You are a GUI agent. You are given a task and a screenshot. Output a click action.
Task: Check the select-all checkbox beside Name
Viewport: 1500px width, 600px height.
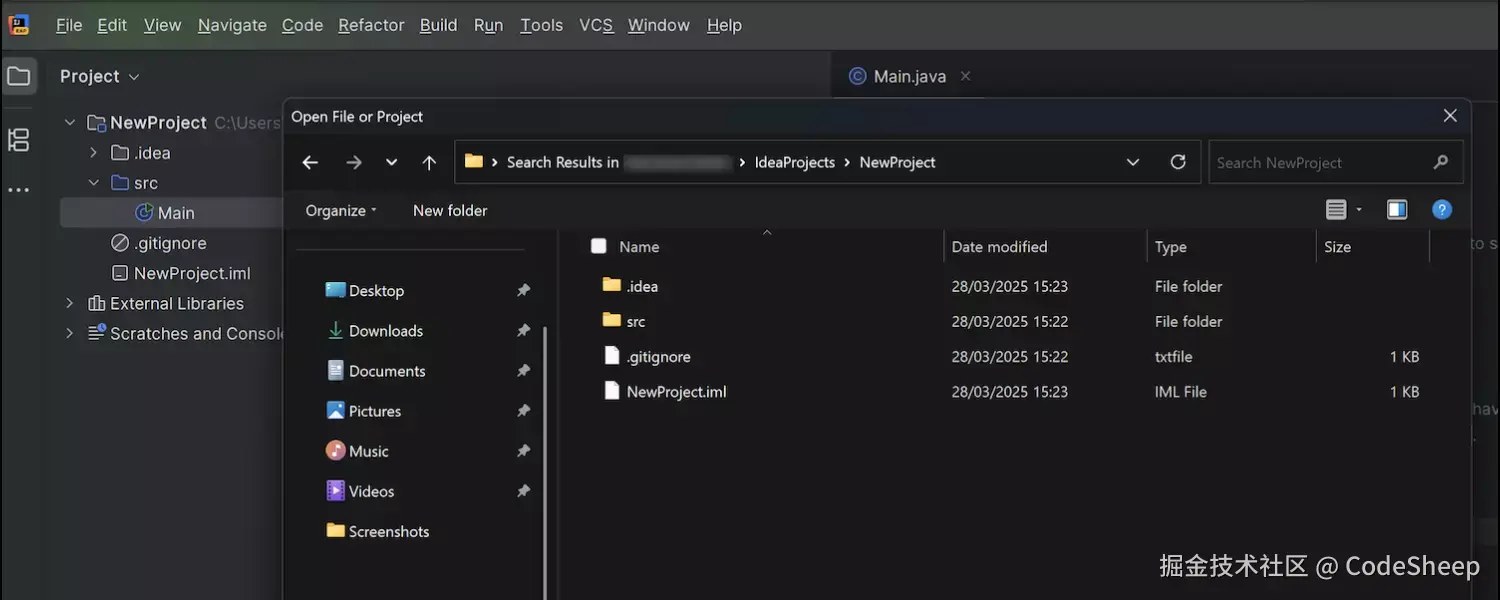[599, 246]
